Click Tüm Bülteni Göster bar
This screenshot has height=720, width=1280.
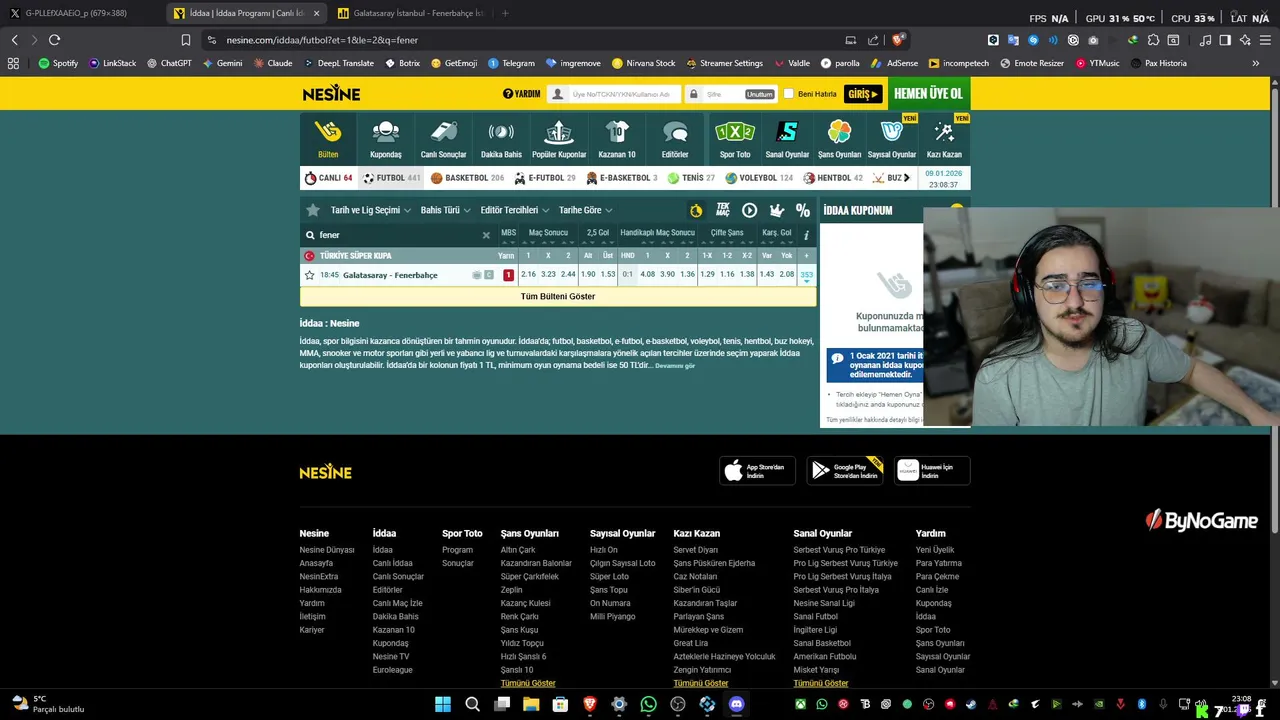point(558,296)
